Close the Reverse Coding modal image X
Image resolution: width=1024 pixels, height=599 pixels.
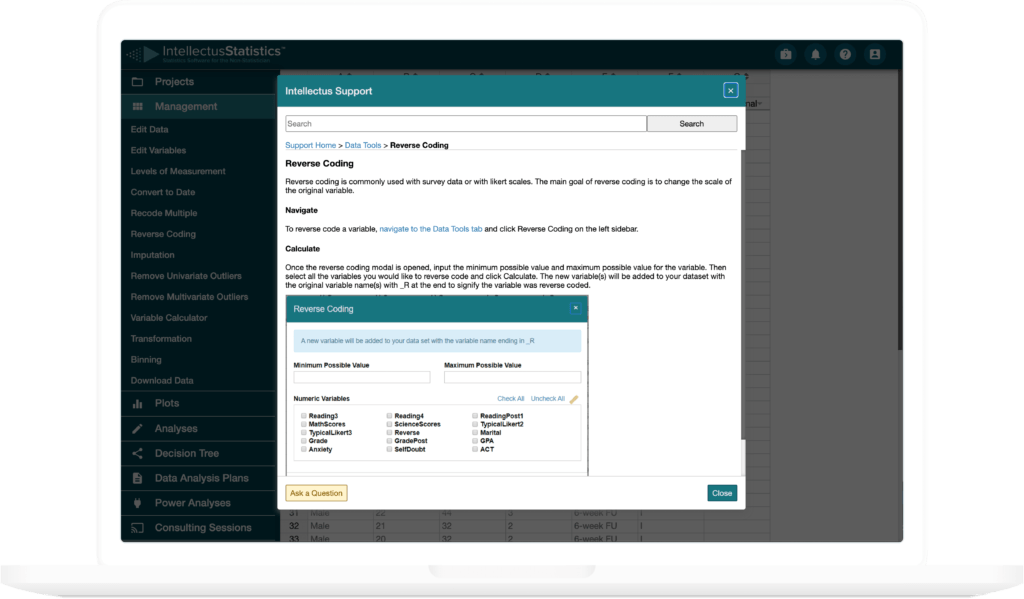[575, 308]
